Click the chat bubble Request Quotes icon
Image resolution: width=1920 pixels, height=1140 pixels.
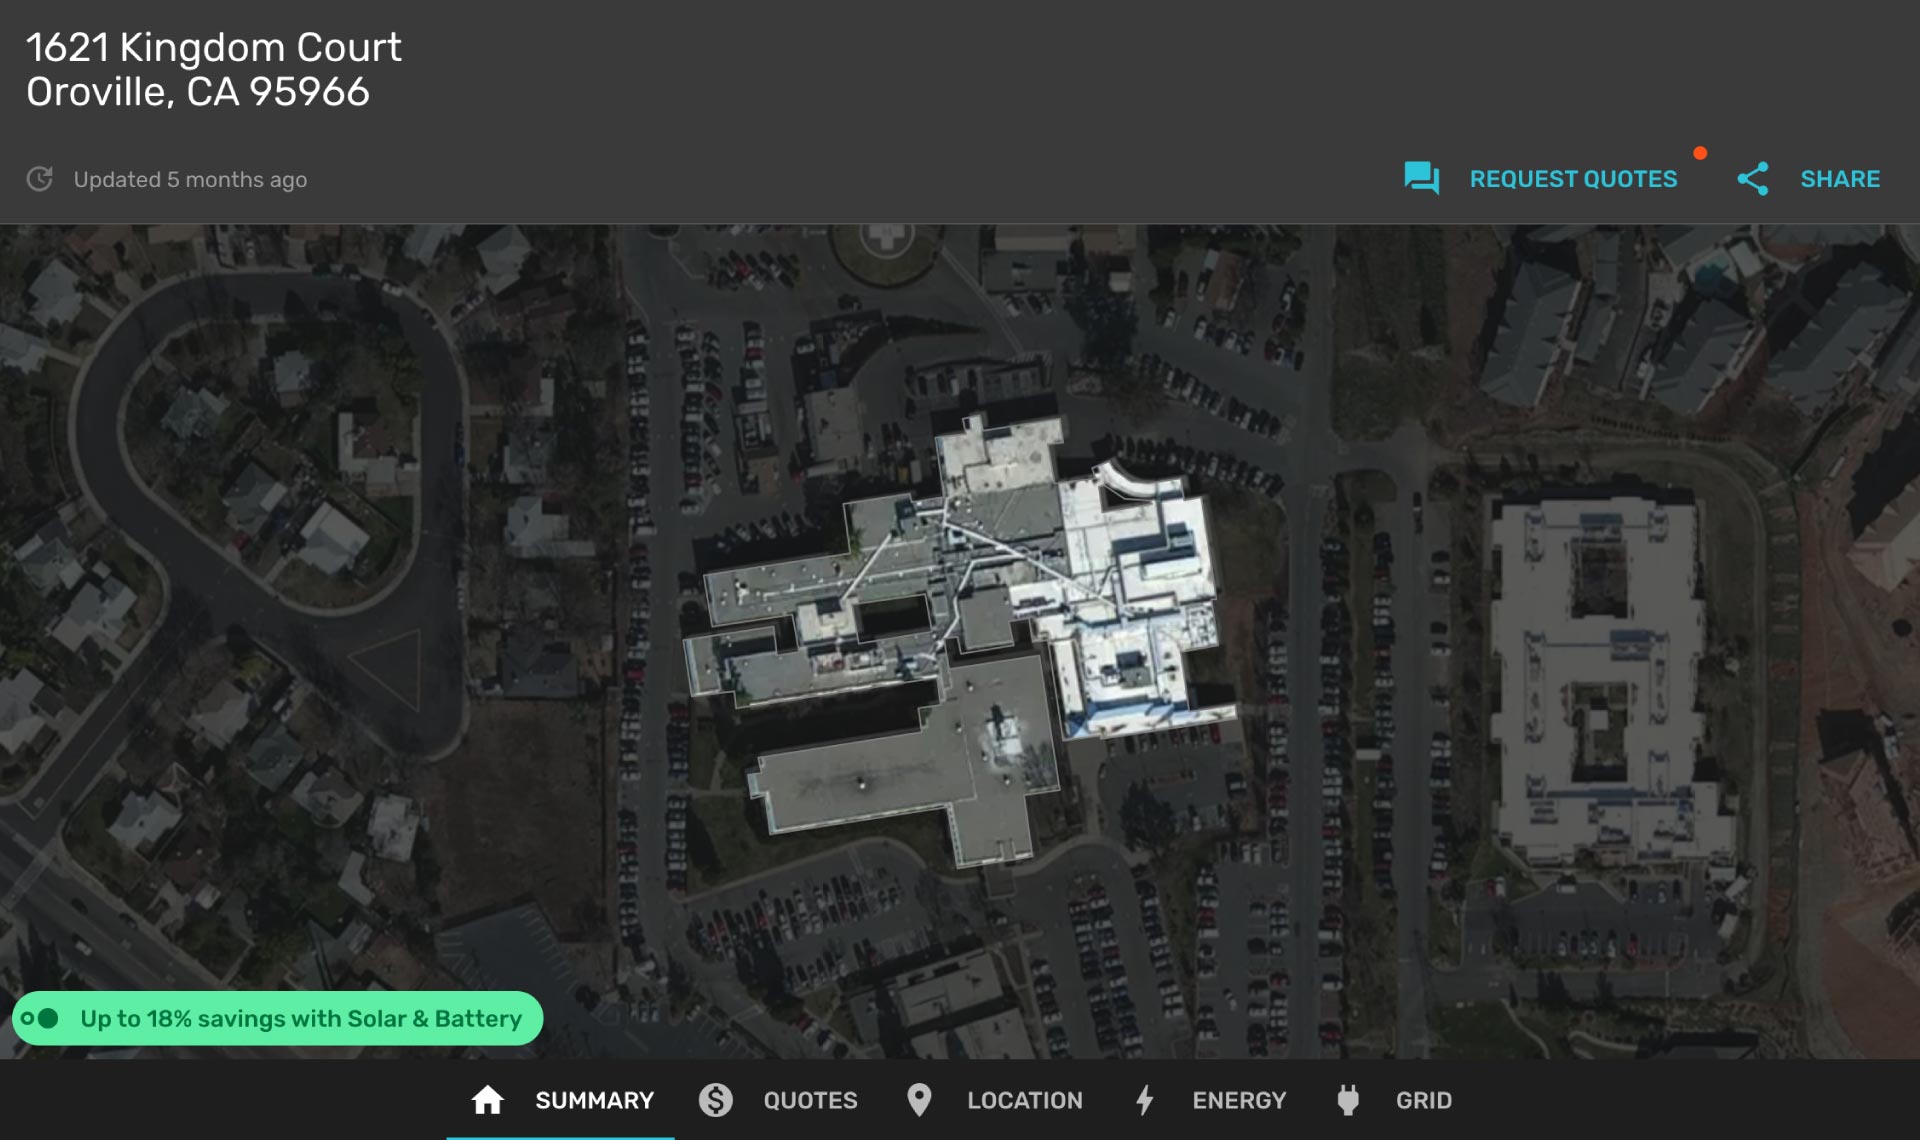pos(1421,179)
